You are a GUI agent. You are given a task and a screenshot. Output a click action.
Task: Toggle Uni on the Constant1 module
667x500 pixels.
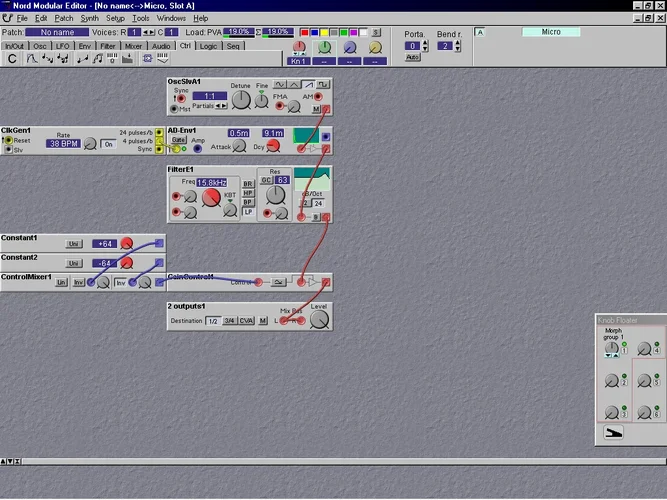(74, 243)
